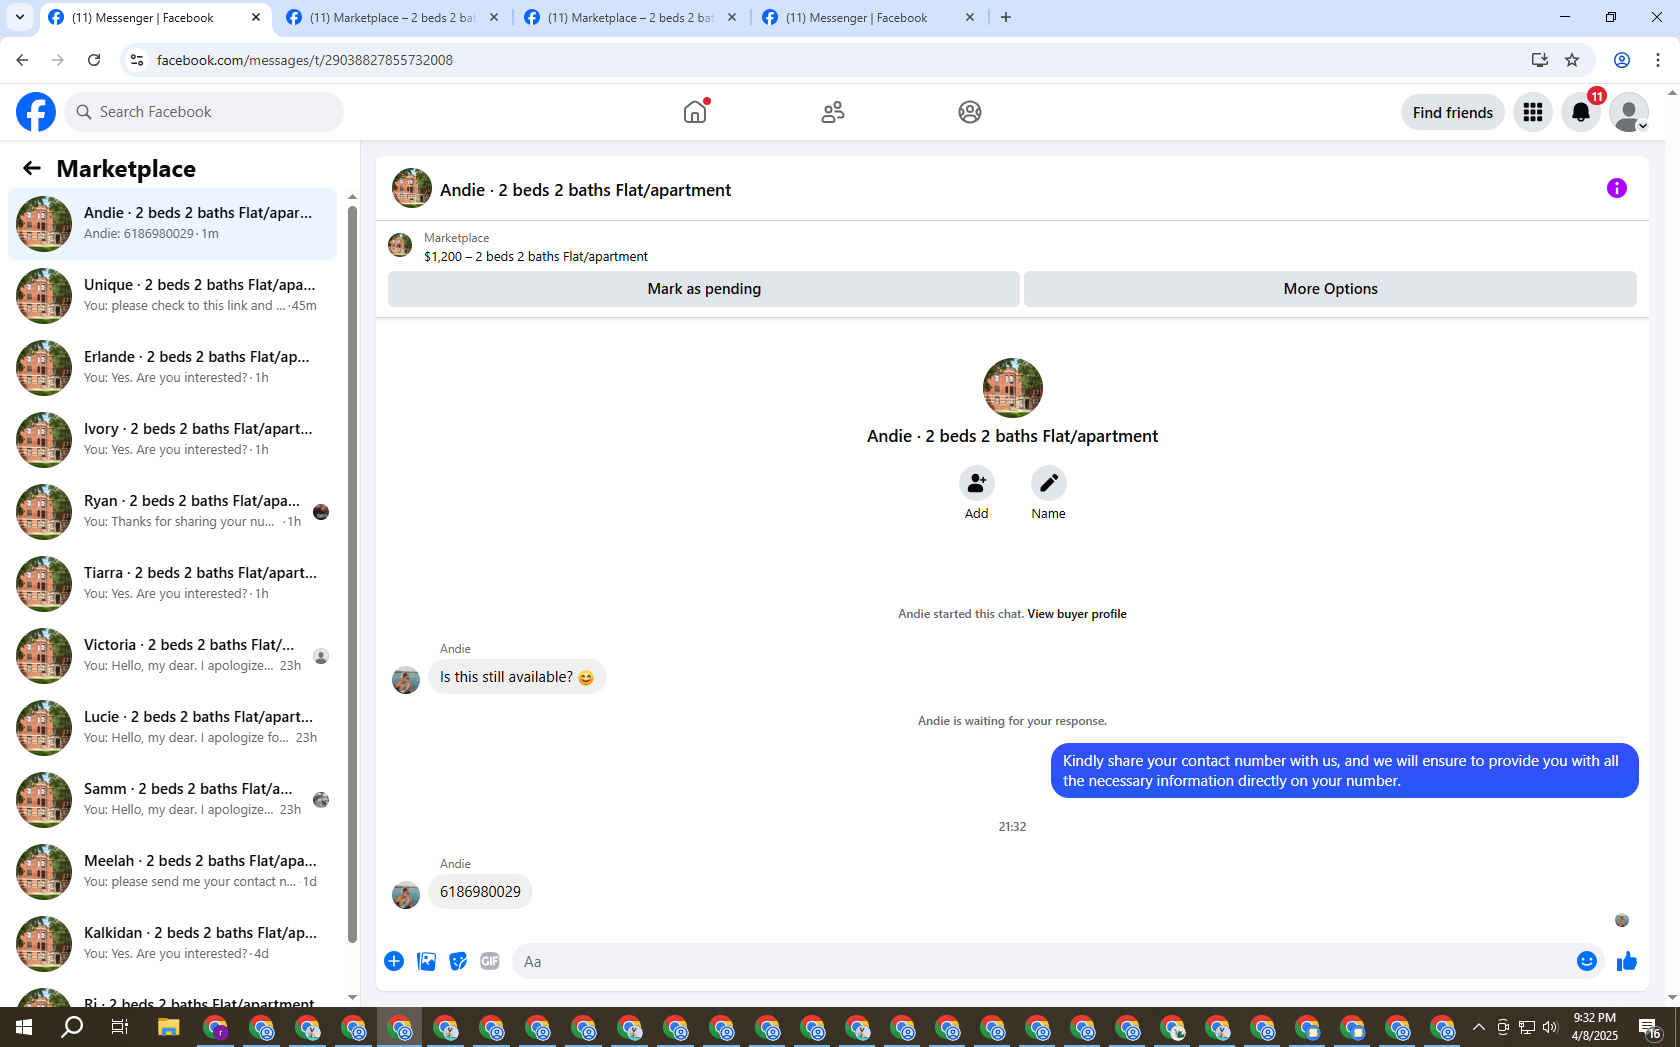Switch to the fourth Messenger browser tab
The image size is (1680, 1047).
868,18
